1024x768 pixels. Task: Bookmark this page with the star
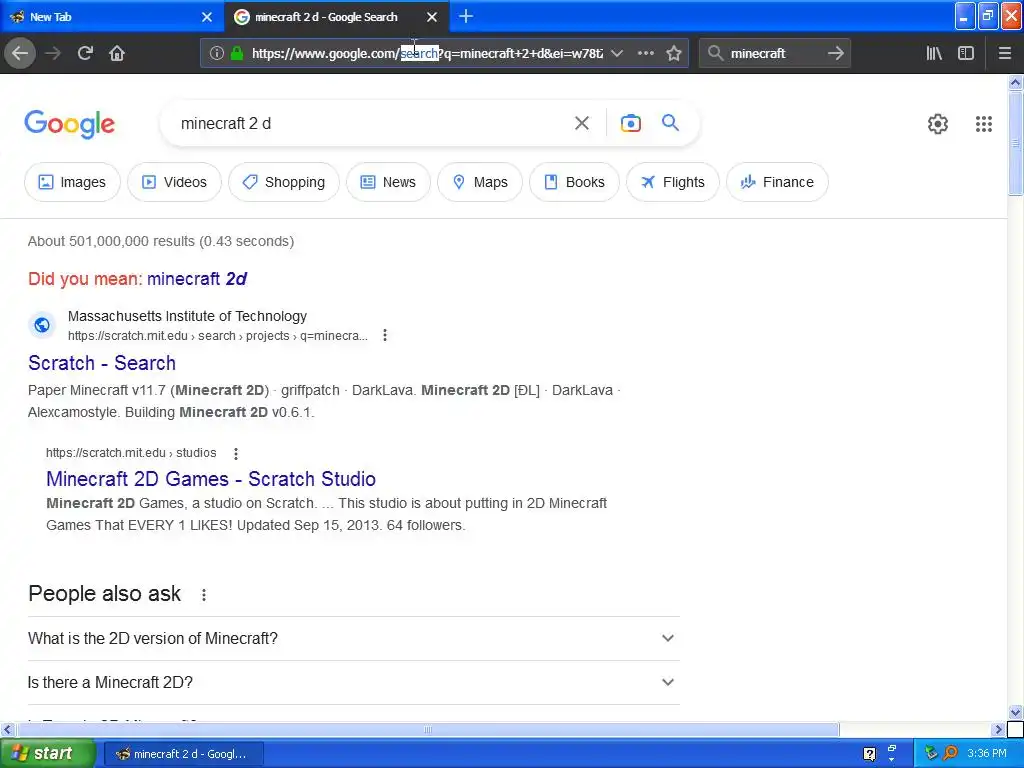pyautogui.click(x=674, y=54)
